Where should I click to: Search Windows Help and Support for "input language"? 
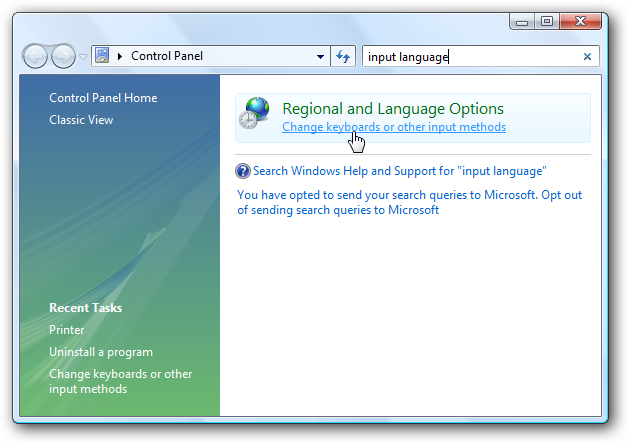tap(400, 171)
